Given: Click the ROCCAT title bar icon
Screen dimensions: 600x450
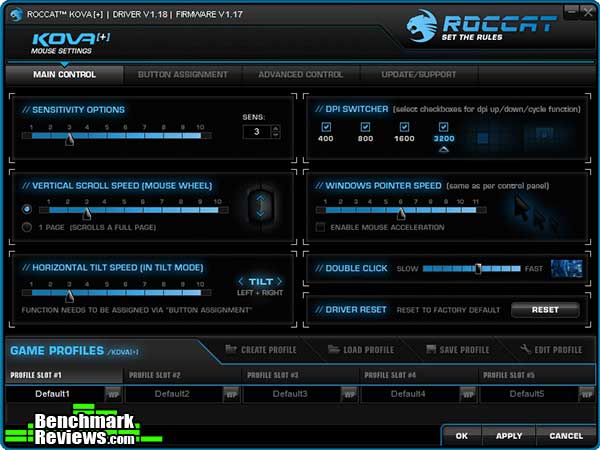Looking at the screenshot, I should [16, 15].
